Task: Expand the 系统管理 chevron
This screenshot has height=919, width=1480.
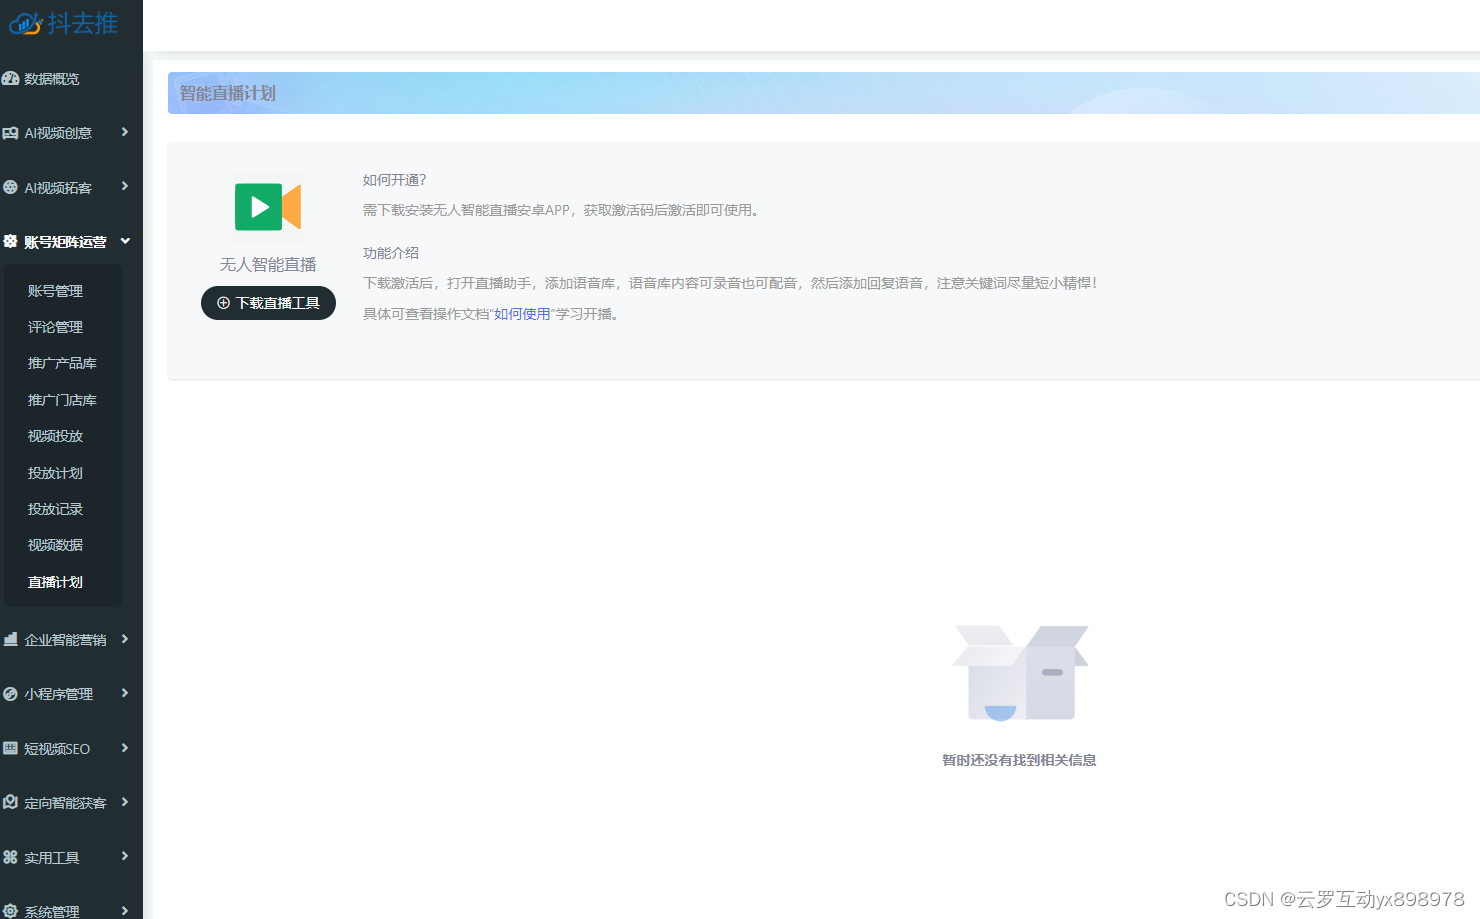Action: pos(125,911)
